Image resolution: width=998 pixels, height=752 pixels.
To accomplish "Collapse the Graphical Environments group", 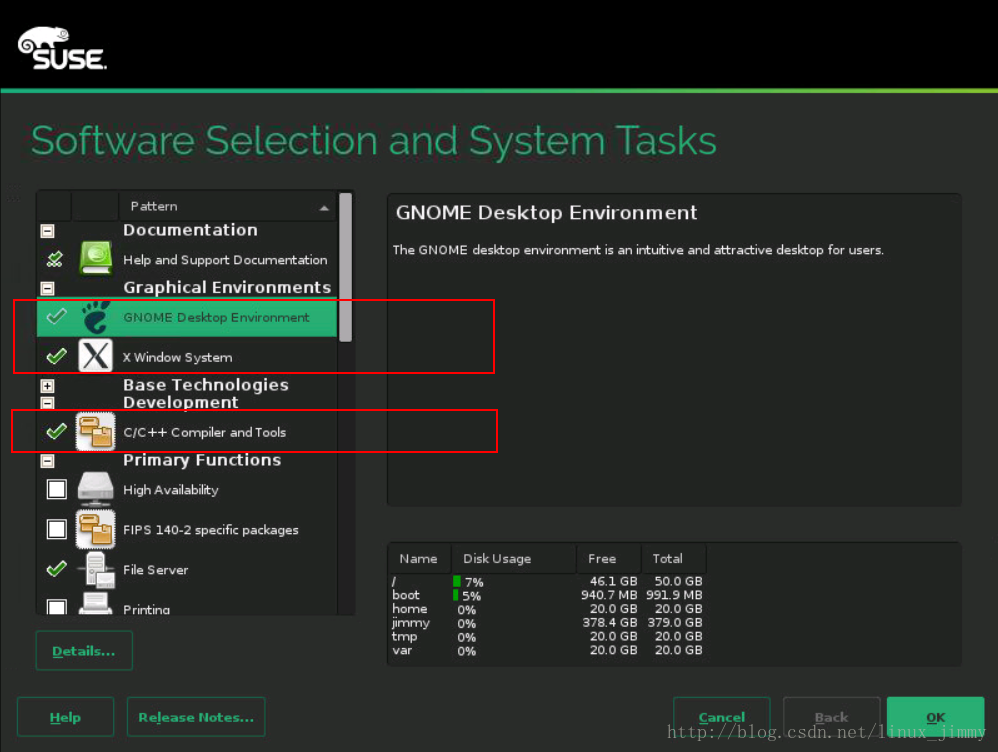I will coord(47,288).
